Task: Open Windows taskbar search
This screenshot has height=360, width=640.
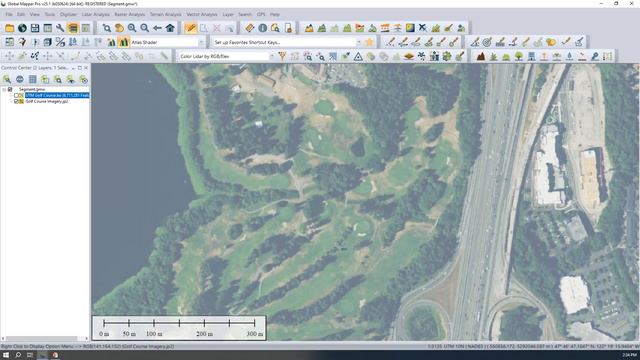Action: click(18, 355)
